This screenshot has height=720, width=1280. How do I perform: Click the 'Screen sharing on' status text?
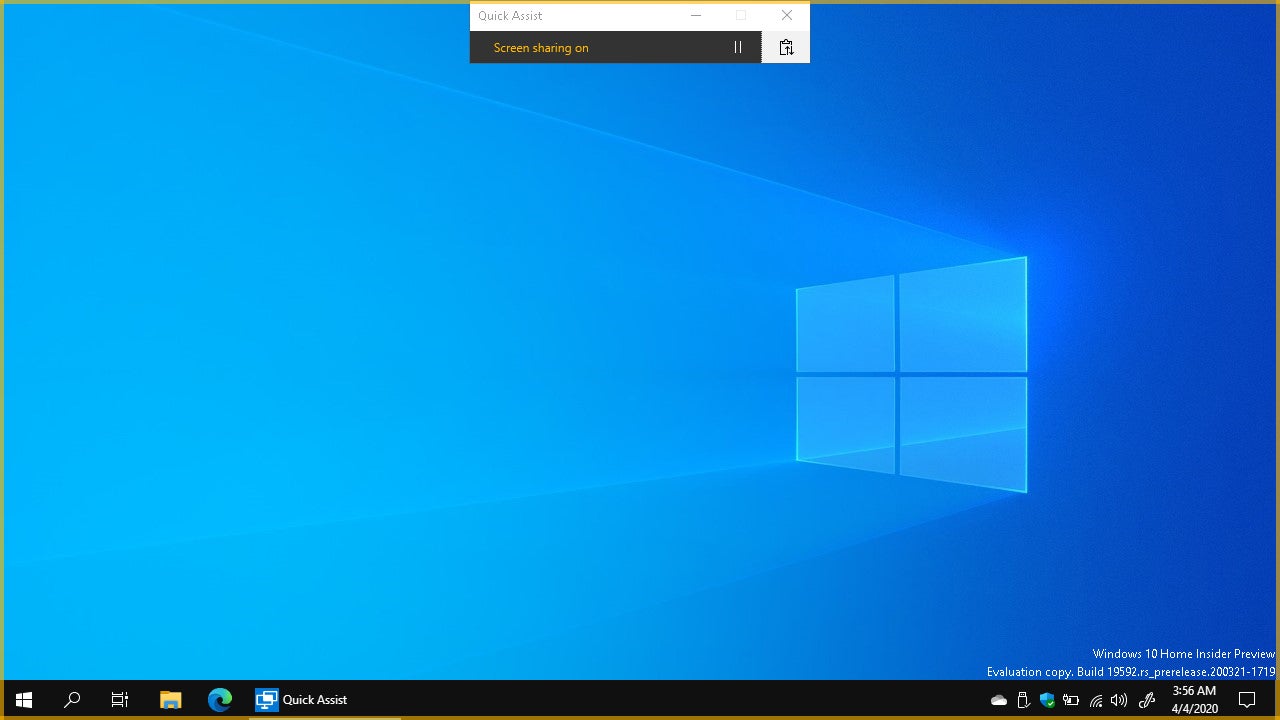(541, 48)
